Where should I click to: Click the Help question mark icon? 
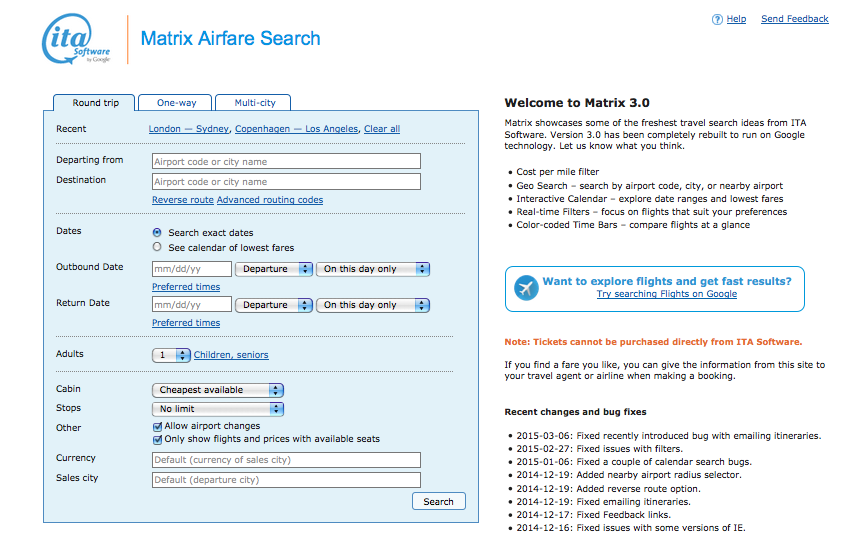pyautogui.click(x=717, y=19)
